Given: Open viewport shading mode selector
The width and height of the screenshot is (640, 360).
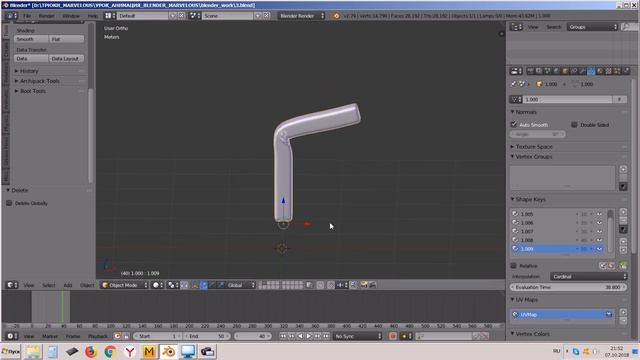Looking at the screenshot, I should tap(158, 285).
